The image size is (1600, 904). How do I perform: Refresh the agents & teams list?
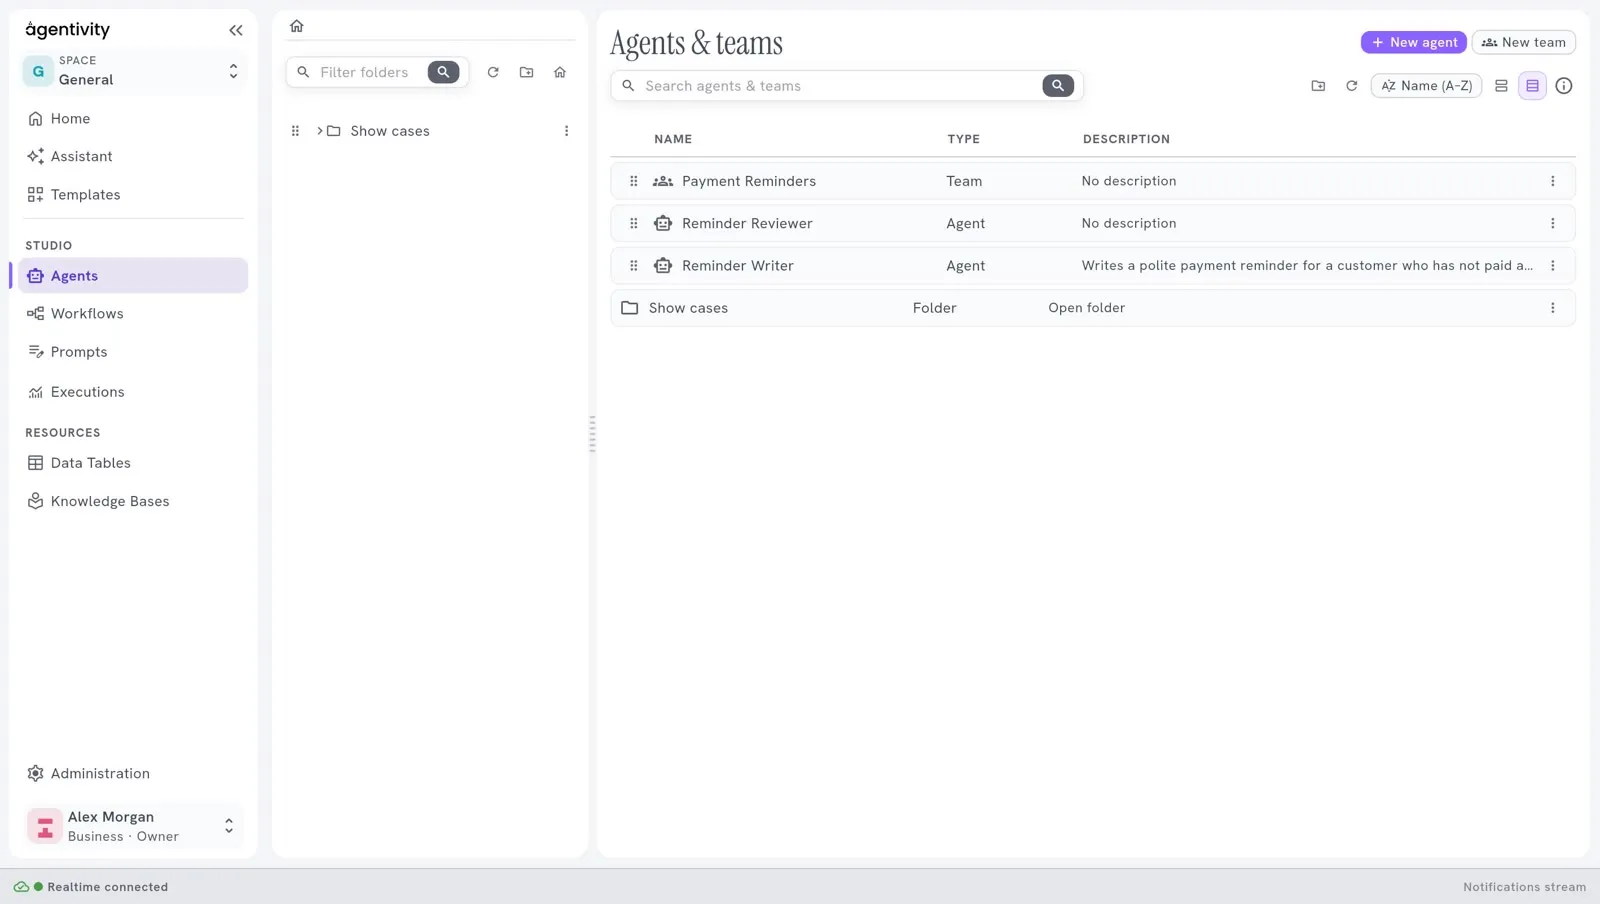[x=1351, y=86]
